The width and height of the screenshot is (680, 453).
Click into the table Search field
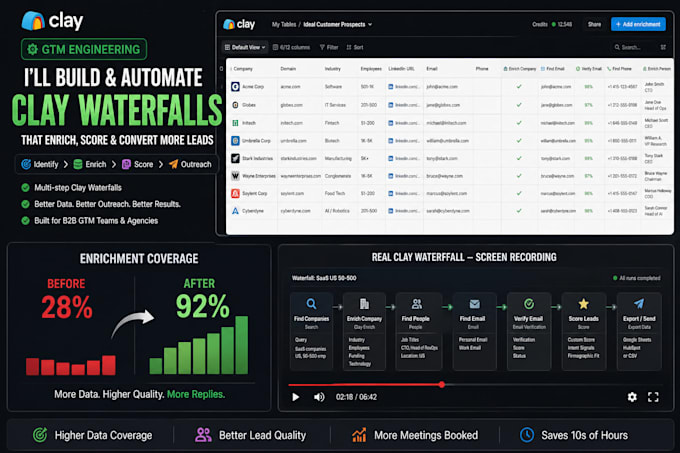click(631, 47)
